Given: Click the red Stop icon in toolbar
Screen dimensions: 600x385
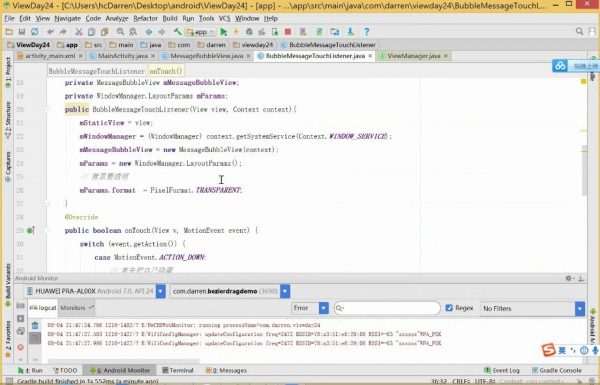Looking at the screenshot, I should coord(288,32).
